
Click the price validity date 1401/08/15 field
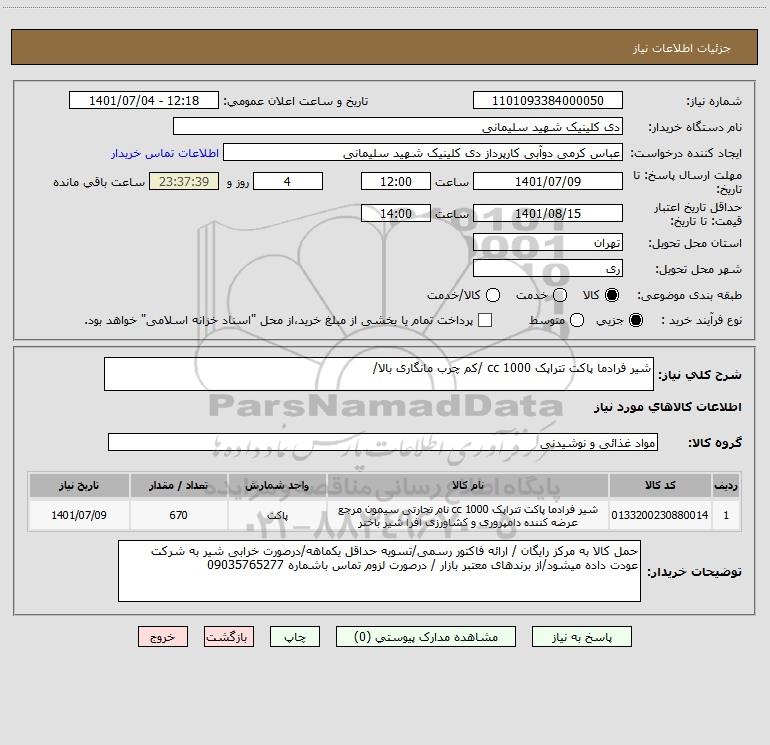pyautogui.click(x=548, y=213)
